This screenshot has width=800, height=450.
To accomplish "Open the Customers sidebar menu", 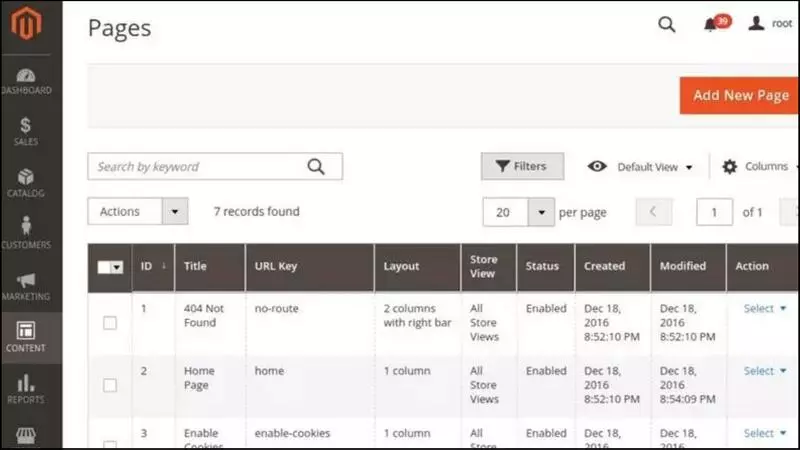I will [x=26, y=233].
